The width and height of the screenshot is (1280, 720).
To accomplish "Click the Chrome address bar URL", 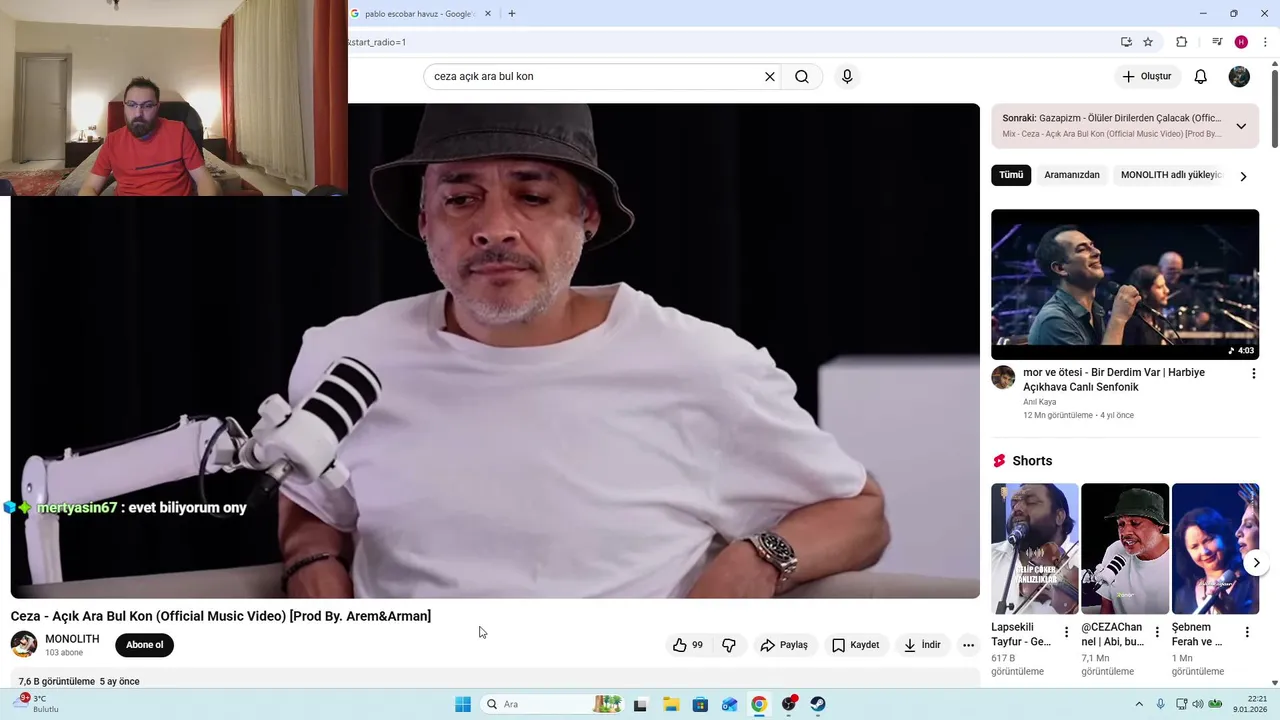I will click(x=376, y=42).
